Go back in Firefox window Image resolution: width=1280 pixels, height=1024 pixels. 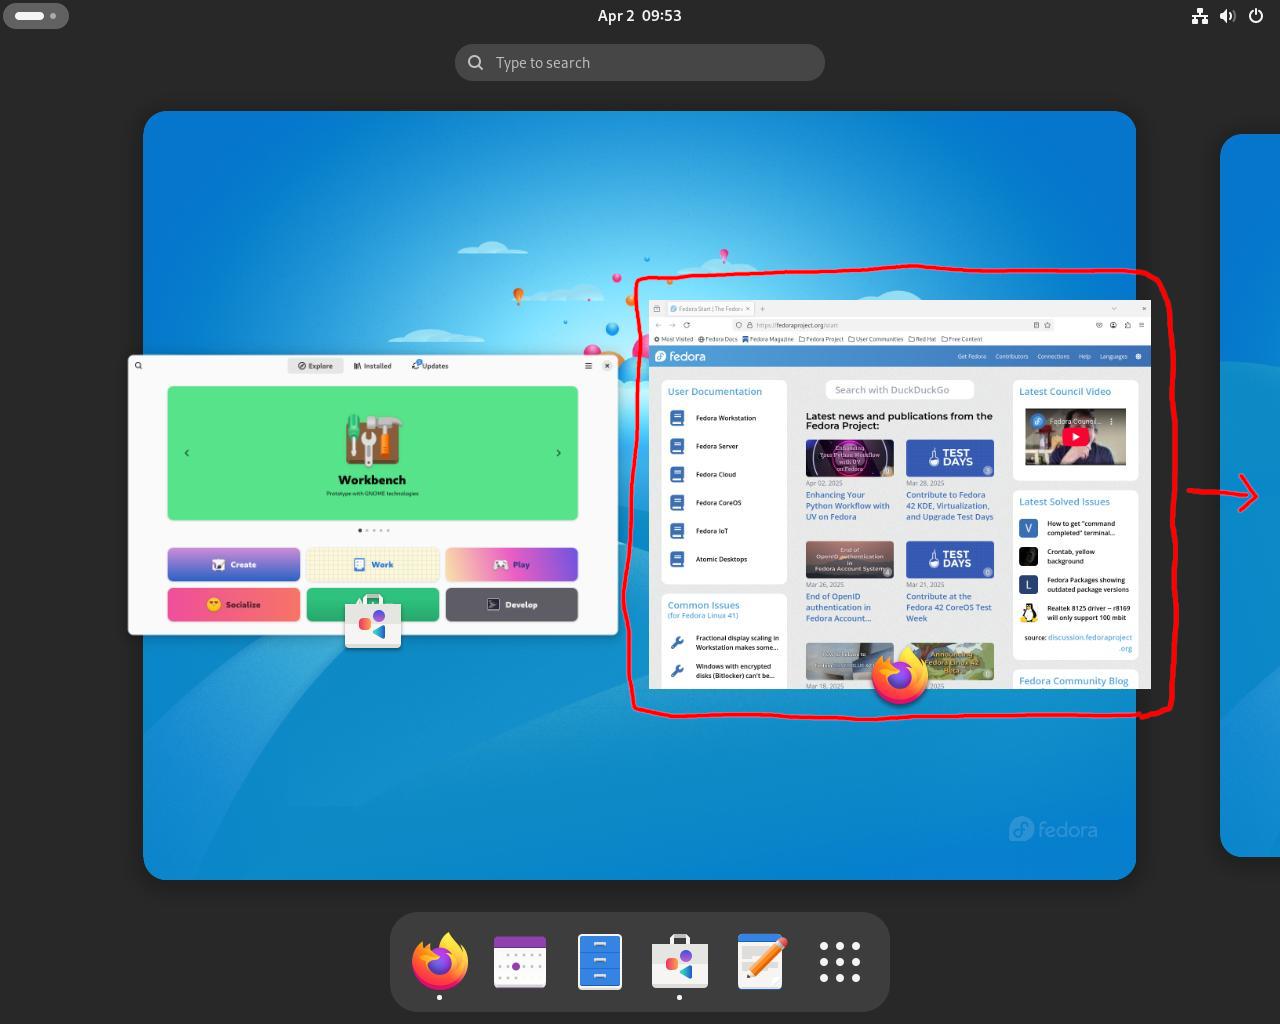coord(658,325)
